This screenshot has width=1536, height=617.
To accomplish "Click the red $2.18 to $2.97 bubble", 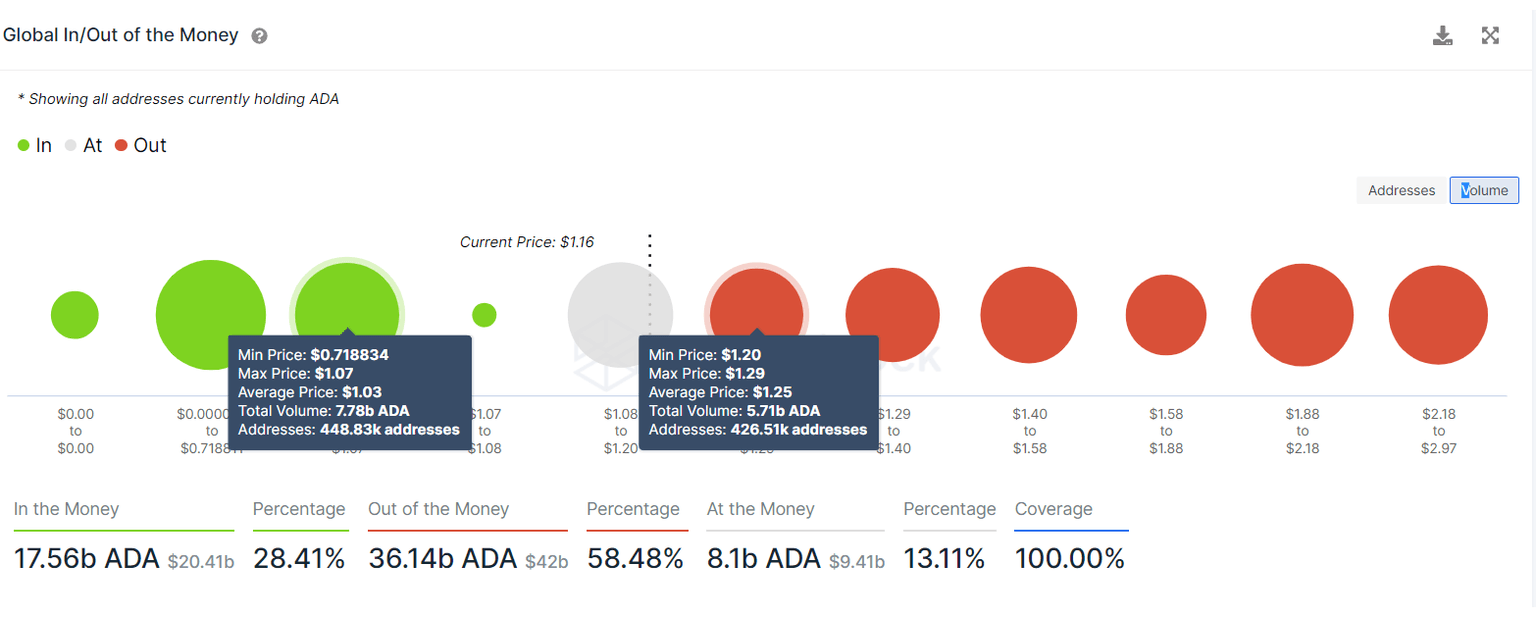I will coord(1438,315).
